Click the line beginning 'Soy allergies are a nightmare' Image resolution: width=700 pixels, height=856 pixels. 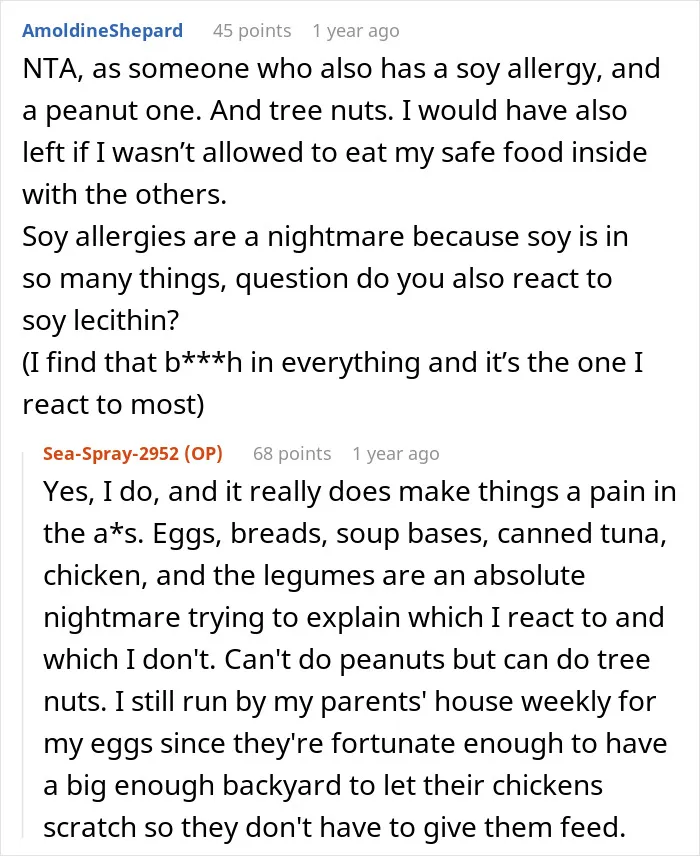click(325, 237)
